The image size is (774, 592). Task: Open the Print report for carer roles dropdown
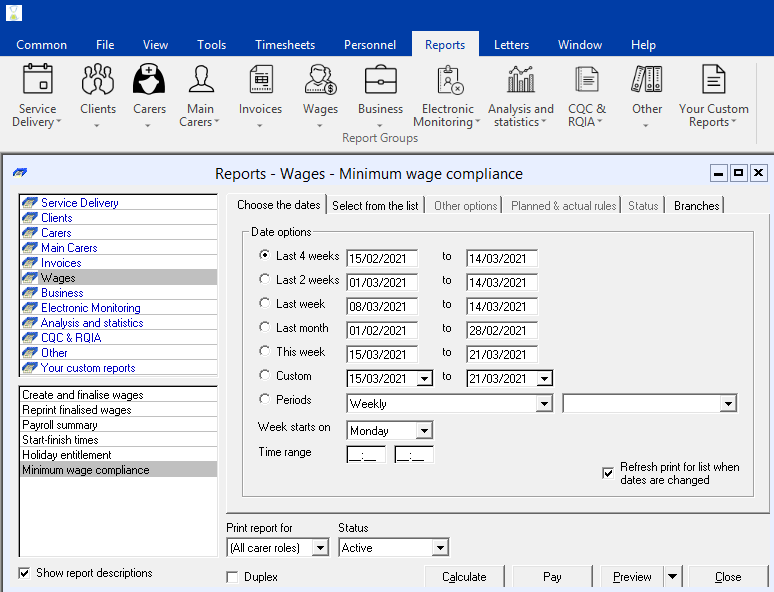pos(320,548)
